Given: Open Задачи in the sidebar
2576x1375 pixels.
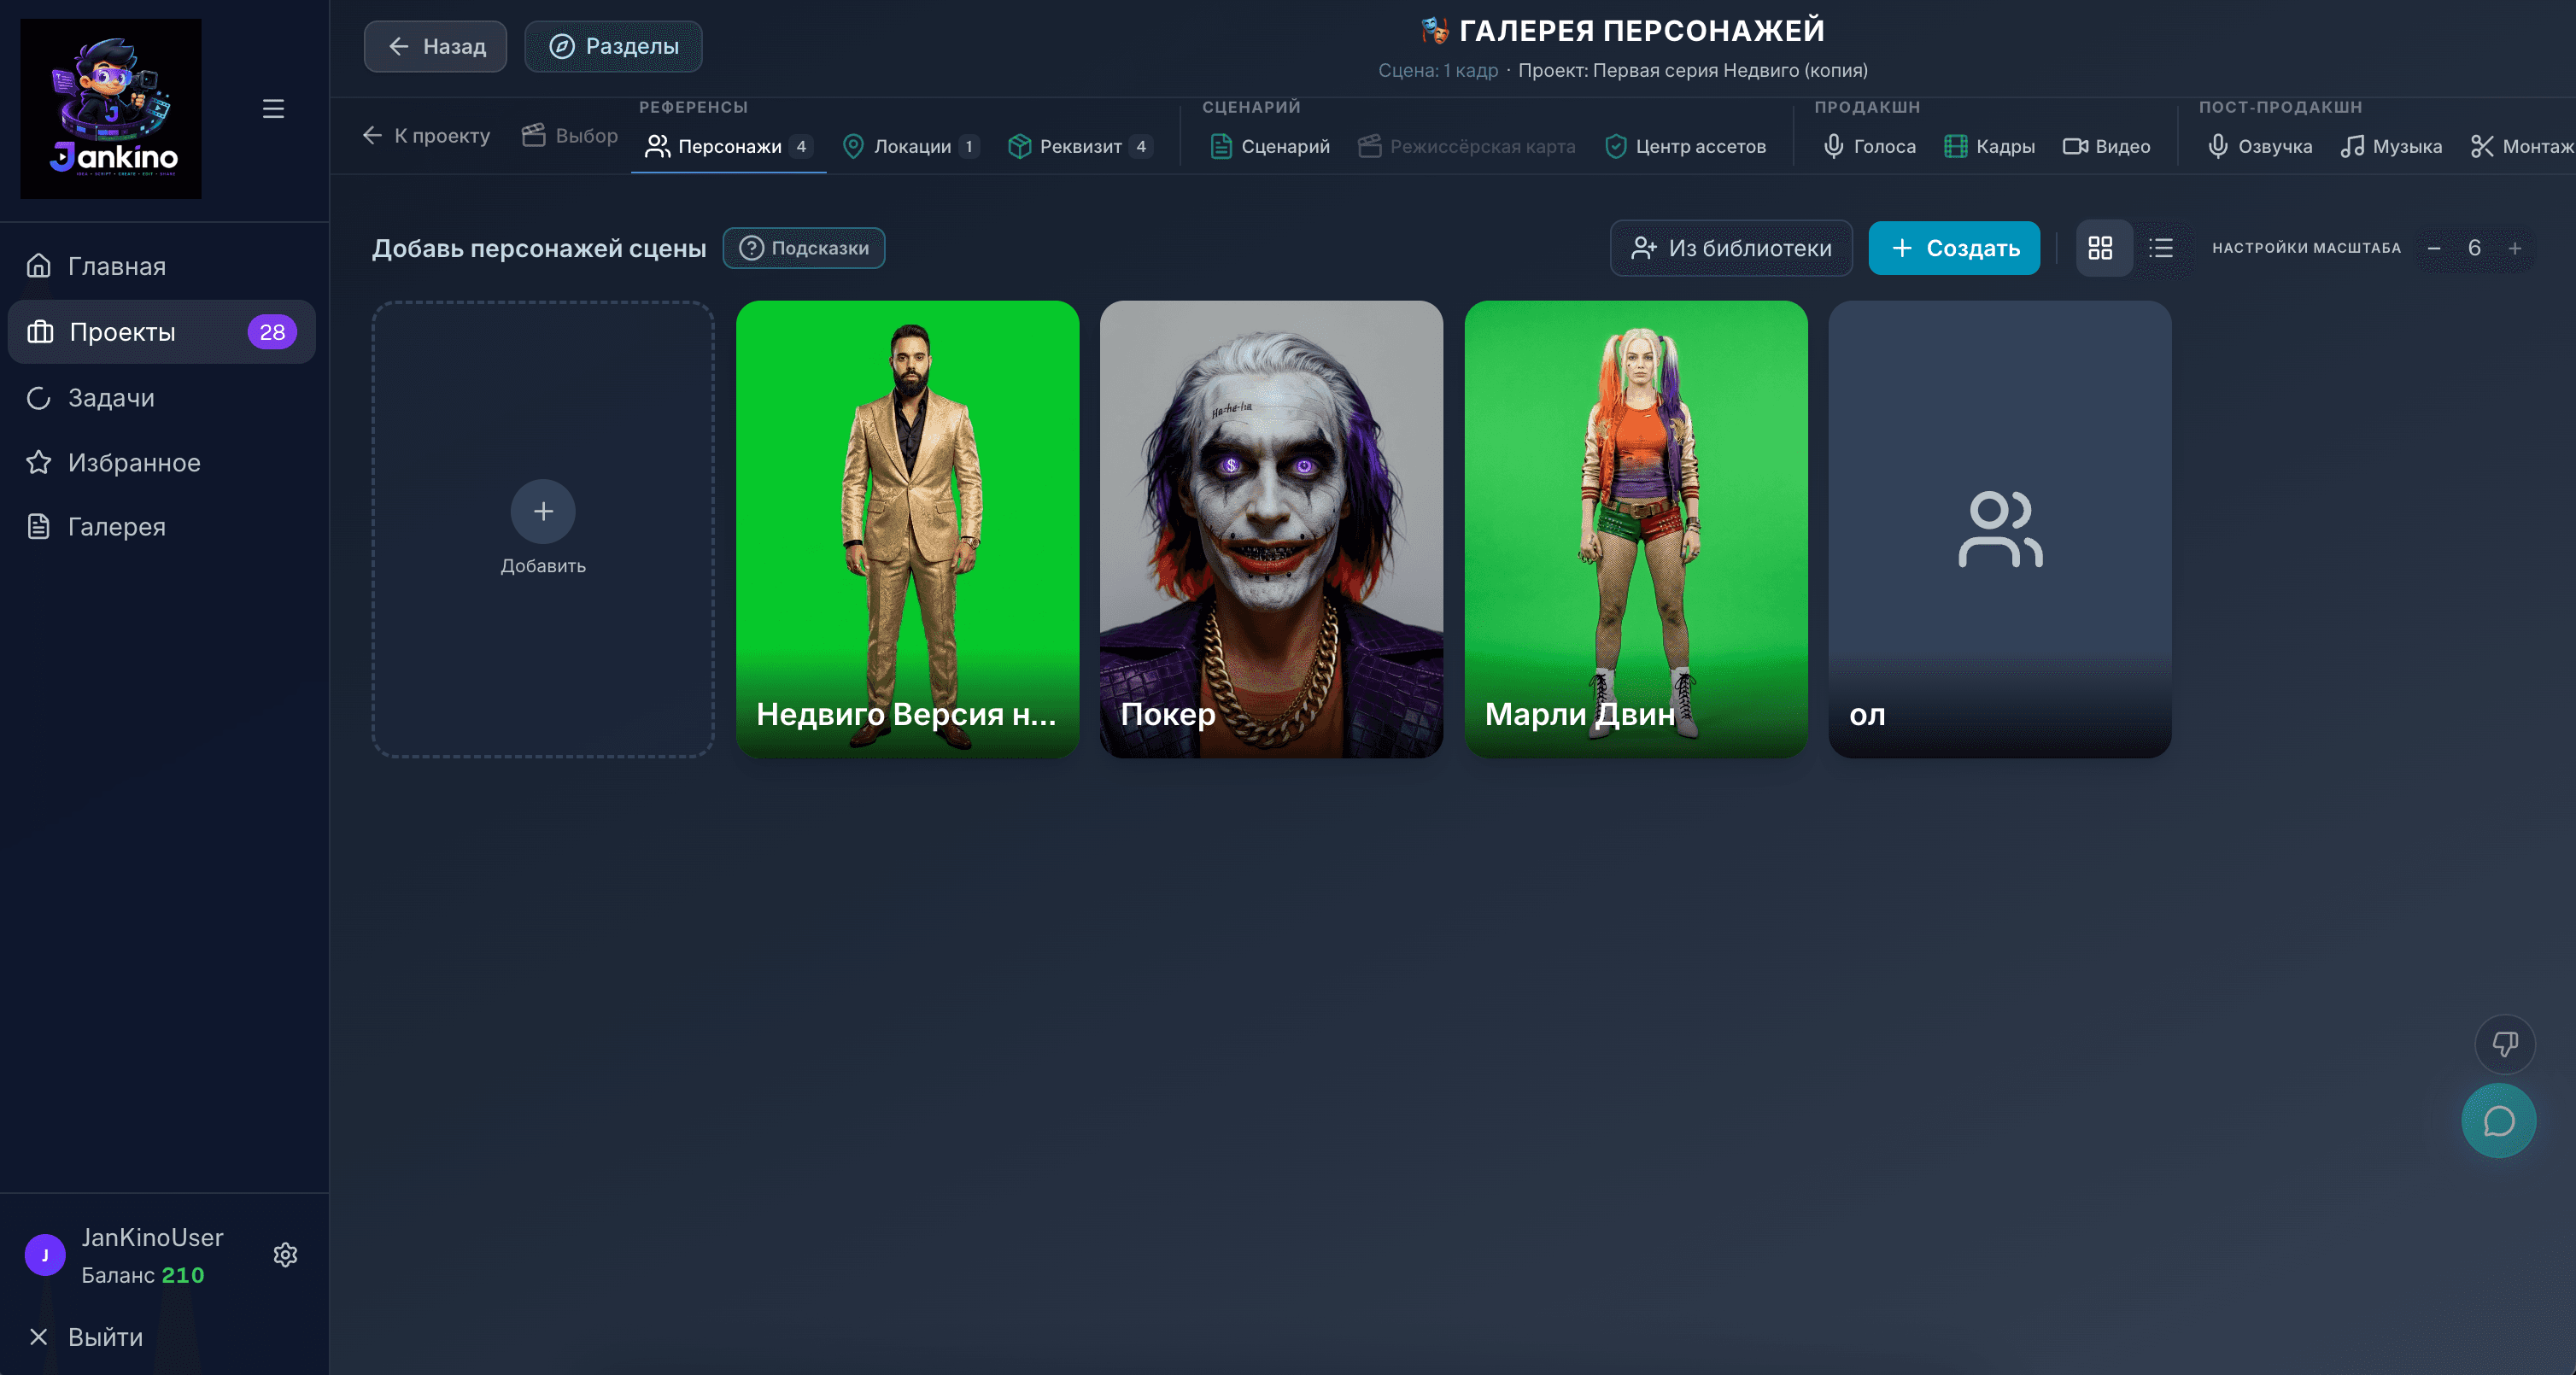Looking at the screenshot, I should point(162,398).
